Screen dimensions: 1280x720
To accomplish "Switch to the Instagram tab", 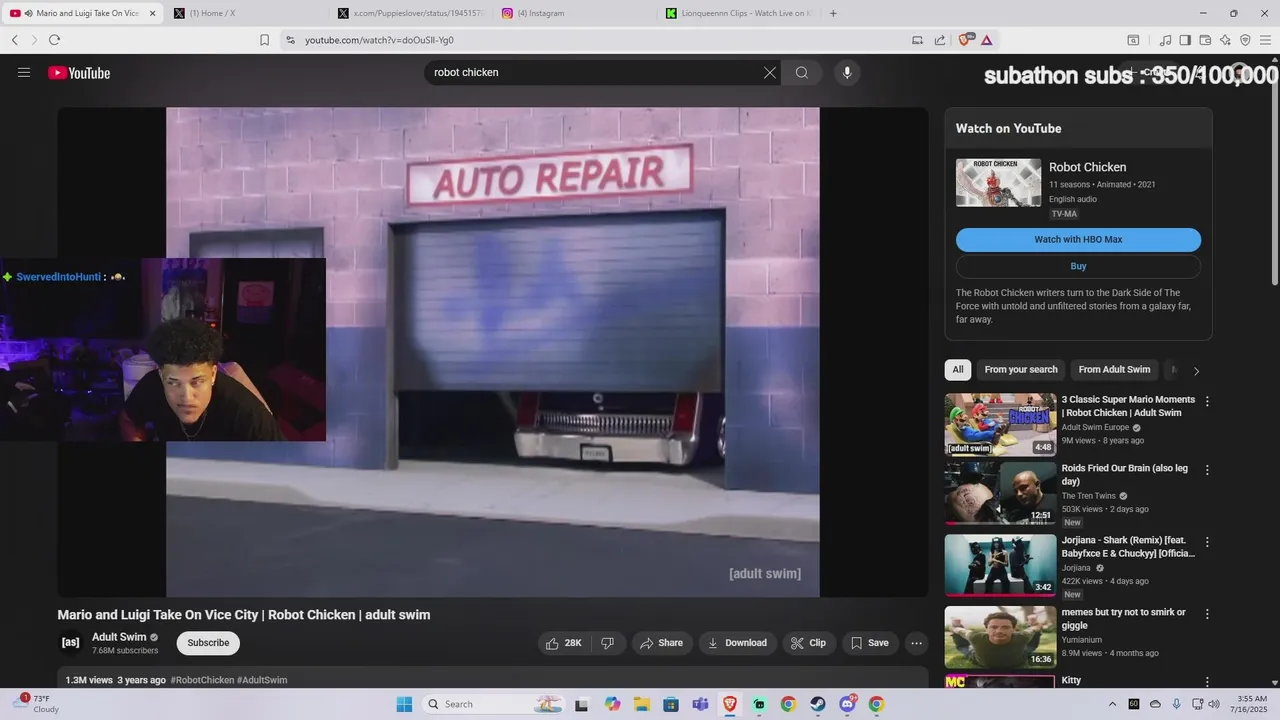I will tap(574, 13).
